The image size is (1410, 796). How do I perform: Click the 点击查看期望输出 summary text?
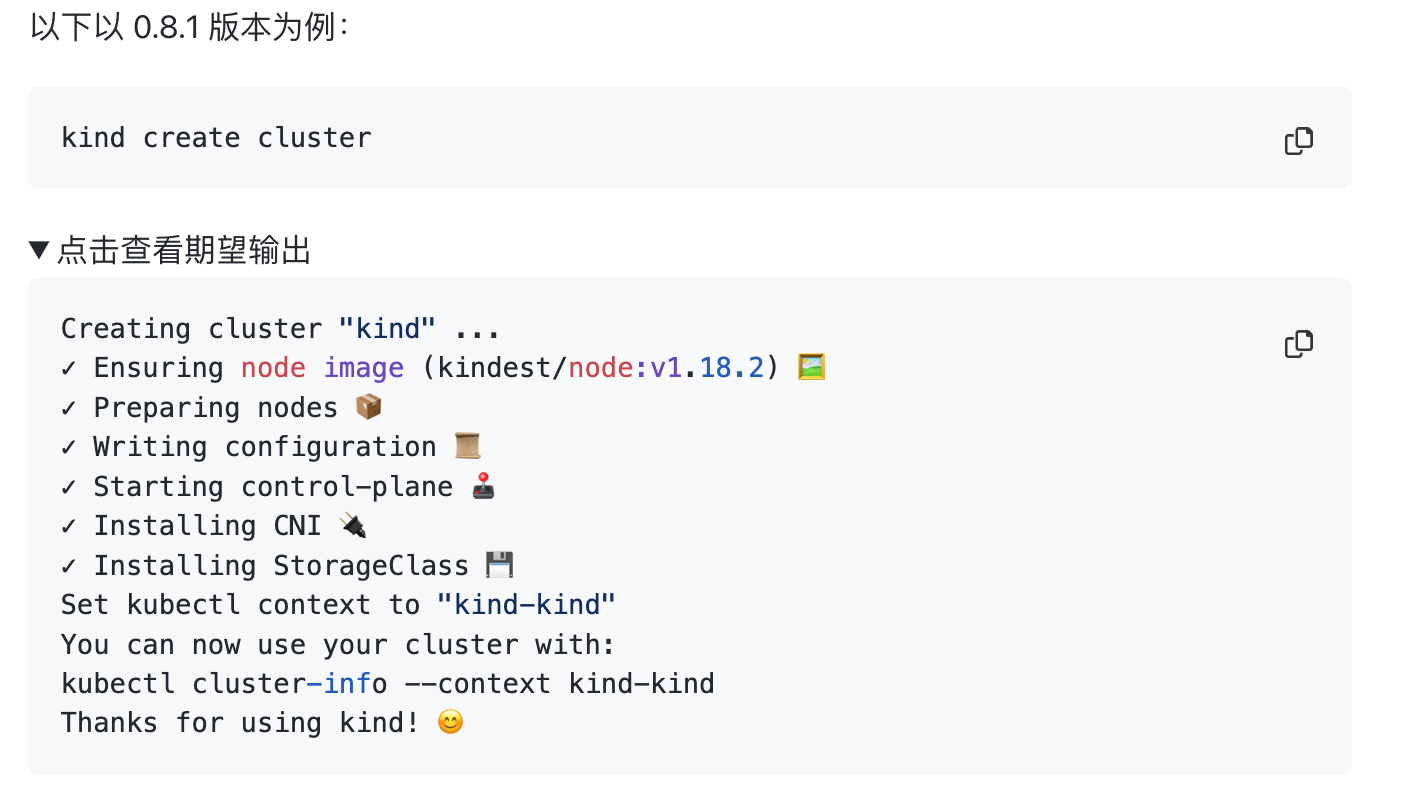coord(184,250)
